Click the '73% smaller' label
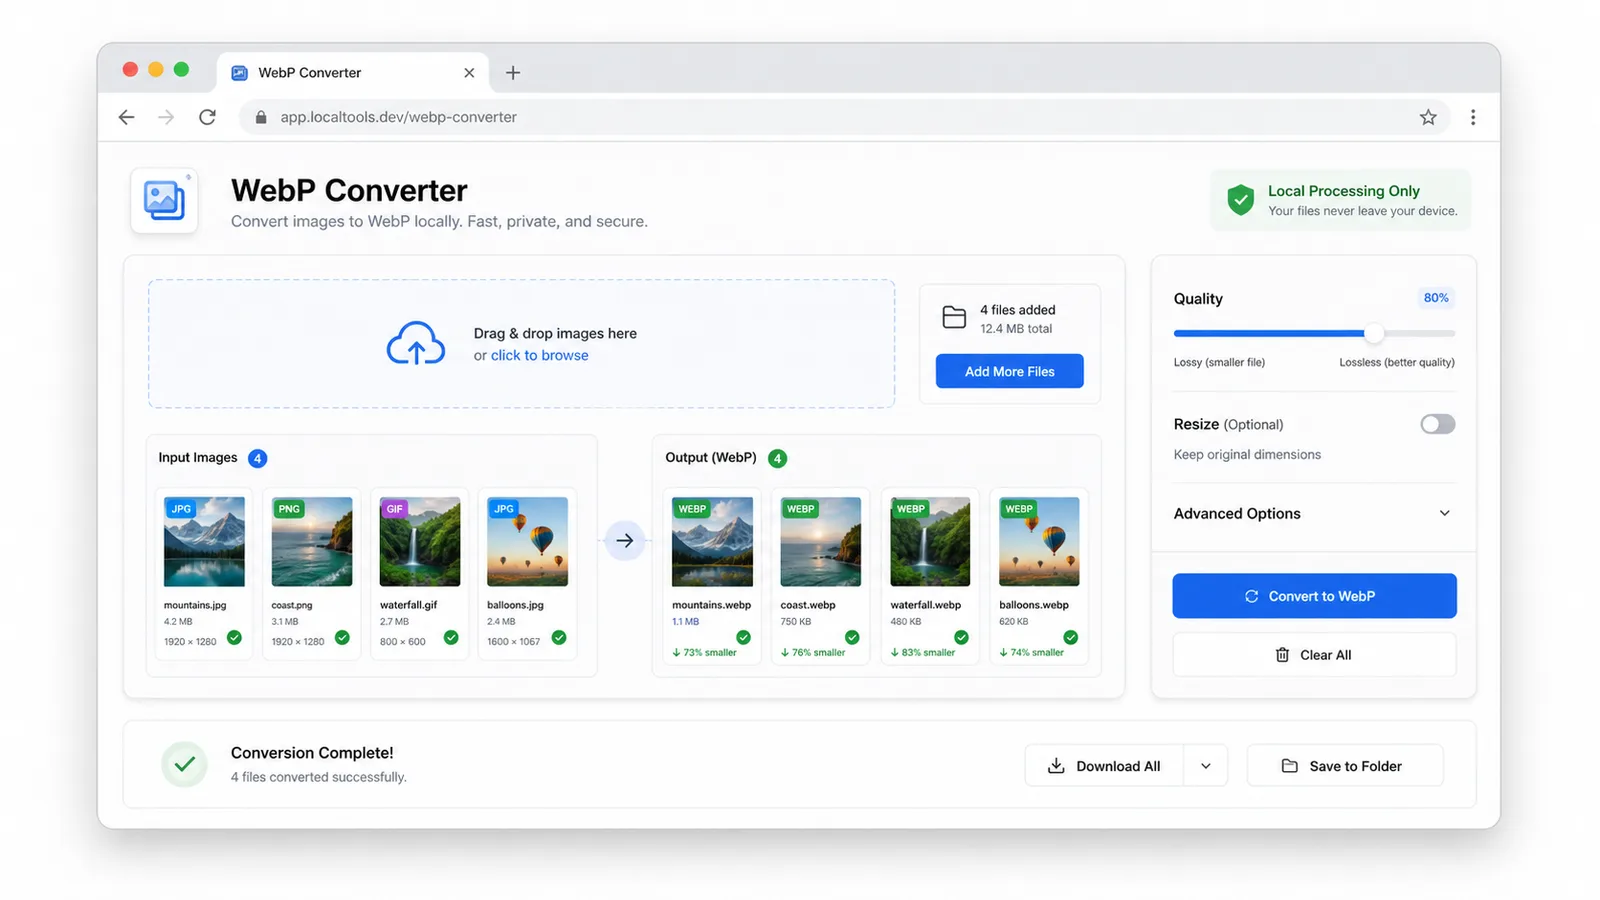Image resolution: width=1600 pixels, height=900 pixels. coord(705,652)
